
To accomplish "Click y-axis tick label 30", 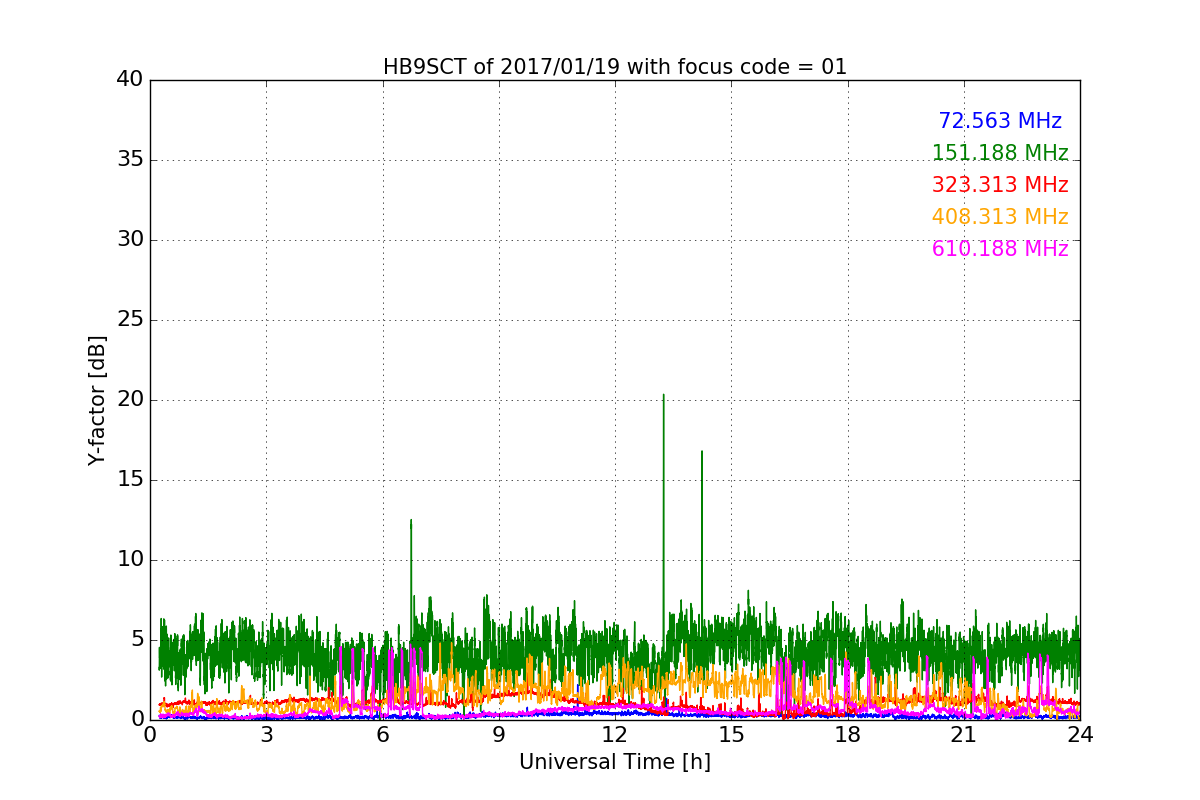I will (x=130, y=240).
